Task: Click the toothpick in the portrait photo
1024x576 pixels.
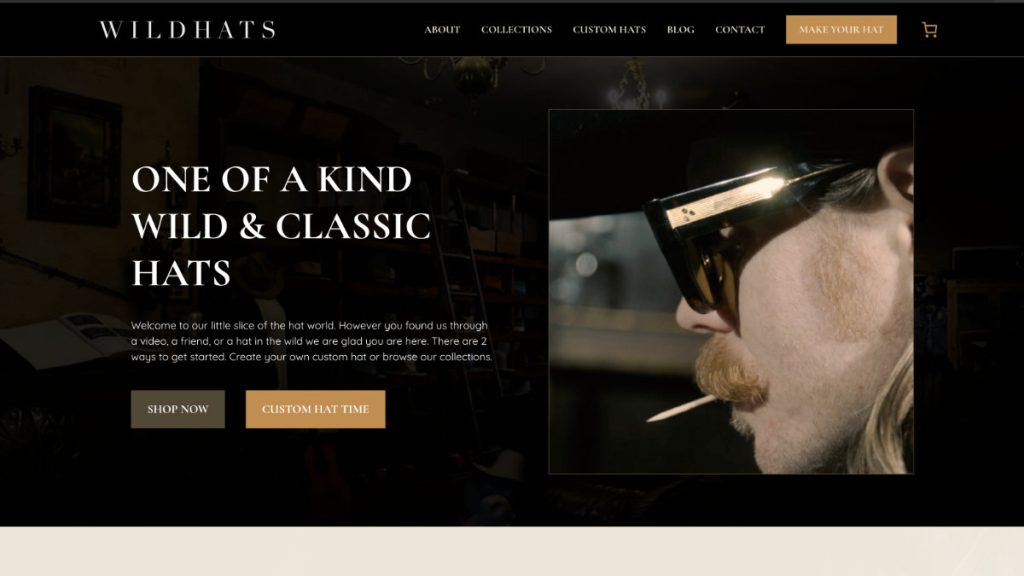Action: [679, 408]
